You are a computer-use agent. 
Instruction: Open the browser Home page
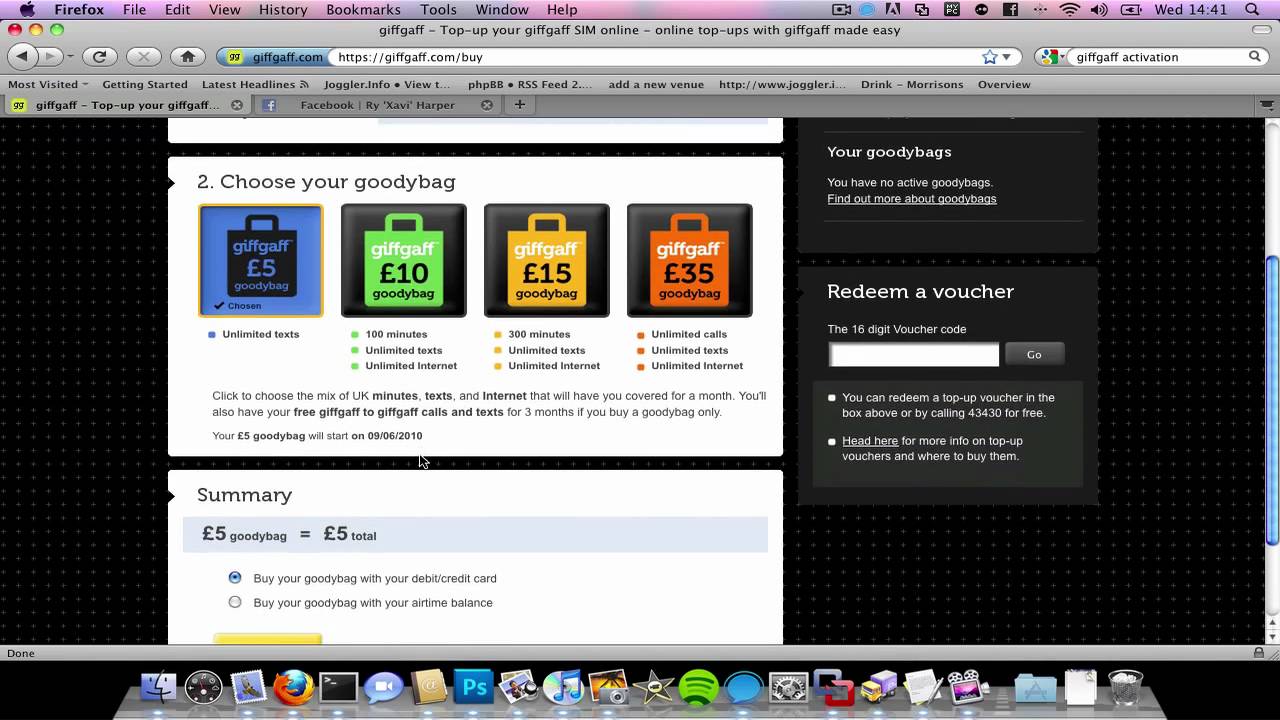[187, 56]
